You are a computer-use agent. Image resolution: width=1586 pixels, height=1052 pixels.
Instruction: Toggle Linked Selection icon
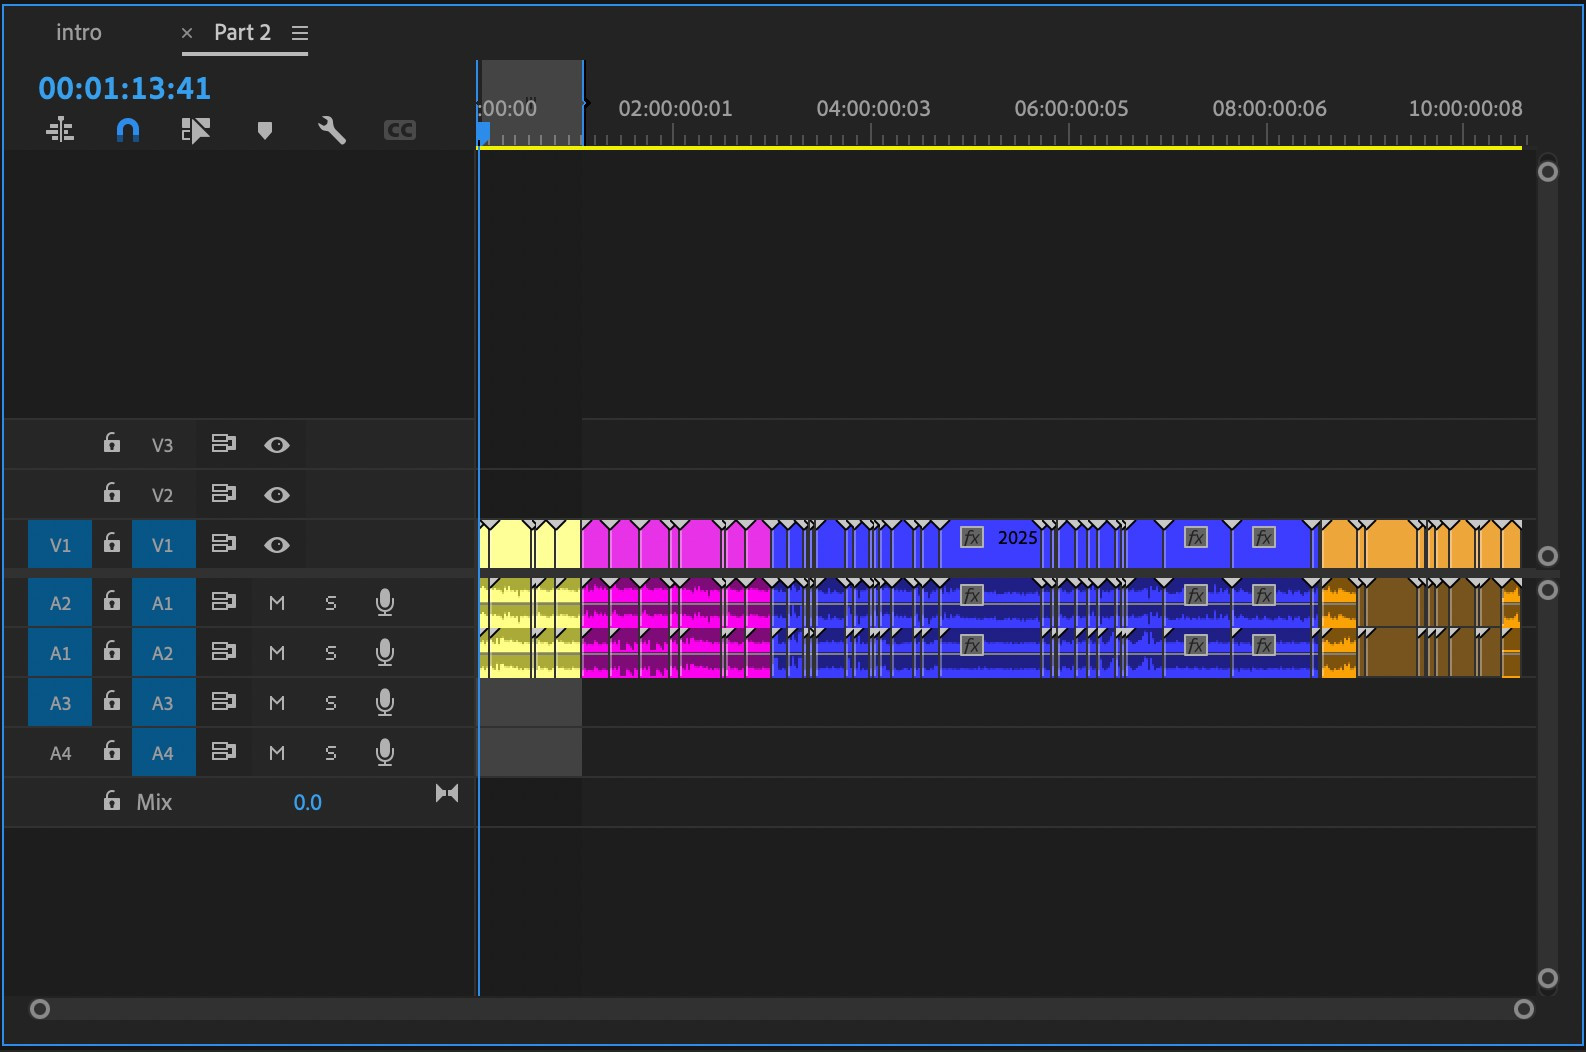[x=196, y=130]
